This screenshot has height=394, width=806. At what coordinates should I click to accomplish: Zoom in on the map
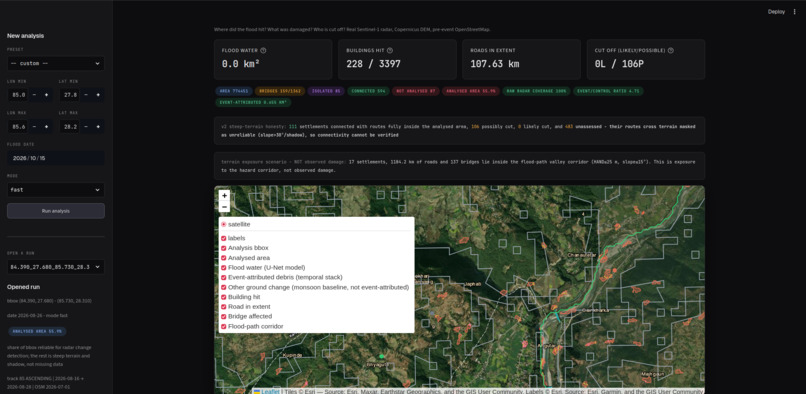pyautogui.click(x=224, y=195)
